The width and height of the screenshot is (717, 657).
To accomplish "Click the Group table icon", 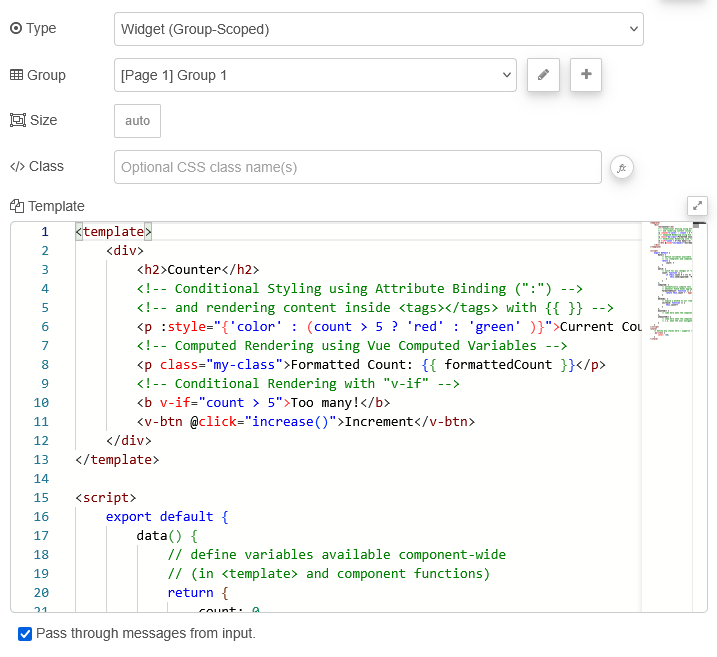I will (x=16, y=75).
